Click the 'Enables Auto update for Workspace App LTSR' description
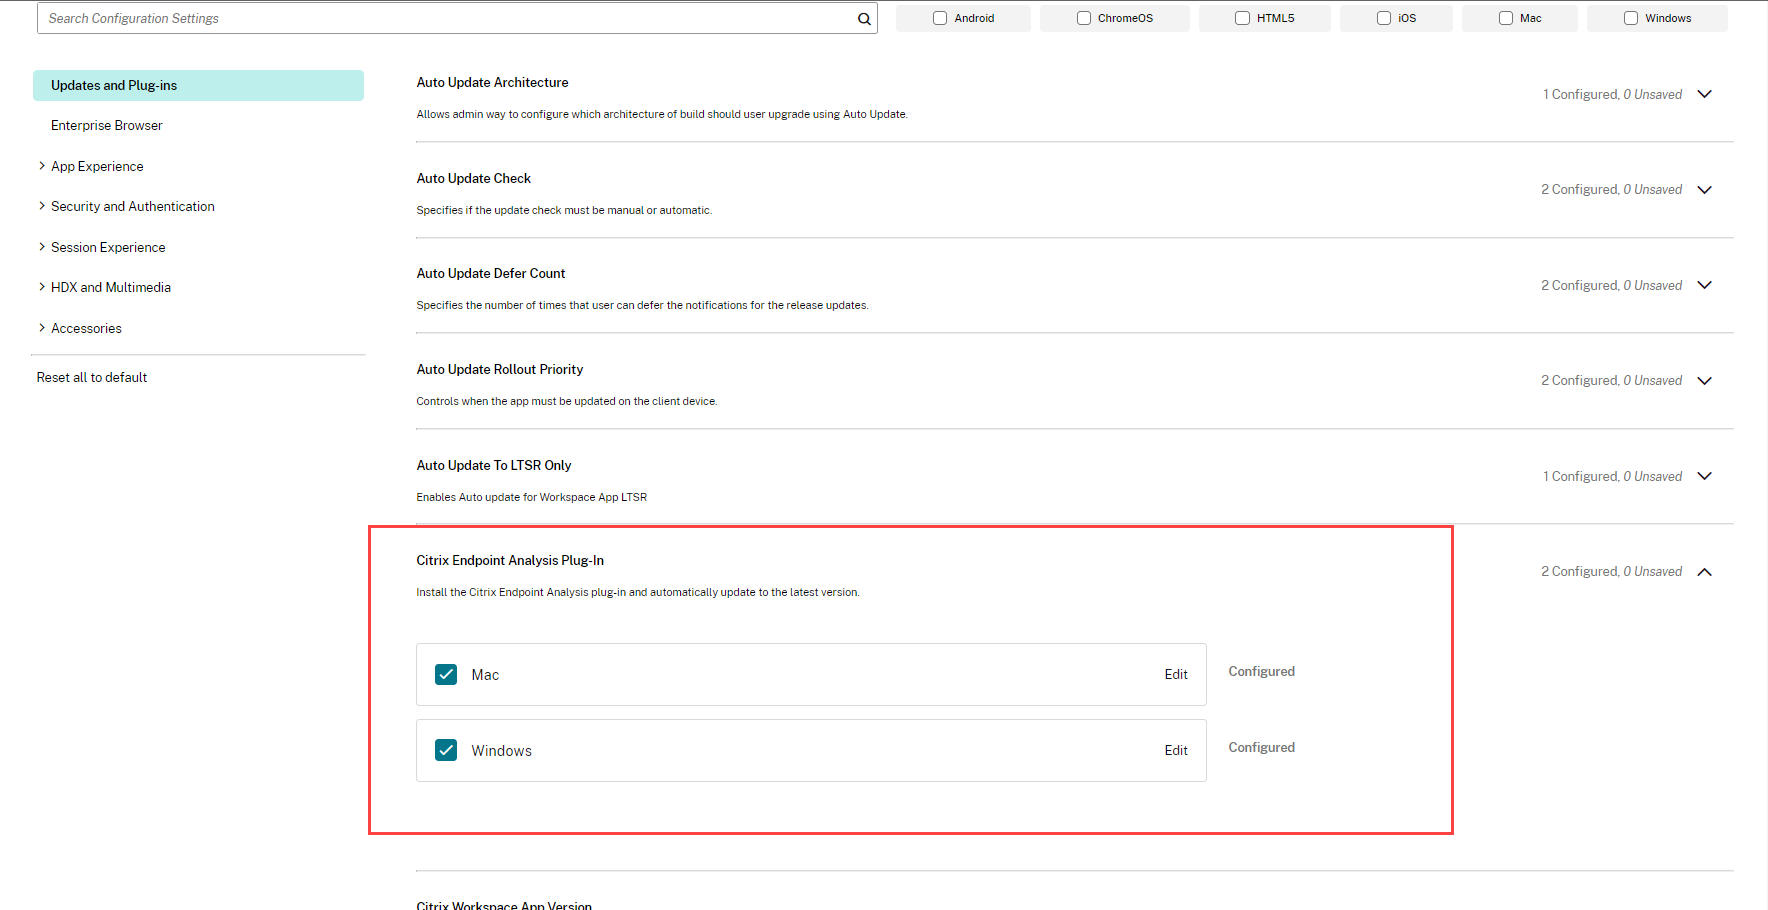The width and height of the screenshot is (1768, 910). [532, 498]
